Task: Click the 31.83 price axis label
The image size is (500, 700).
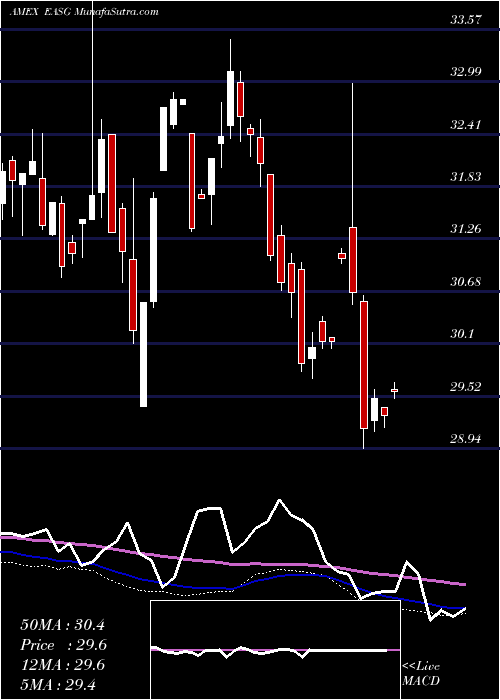Action: 466,176
